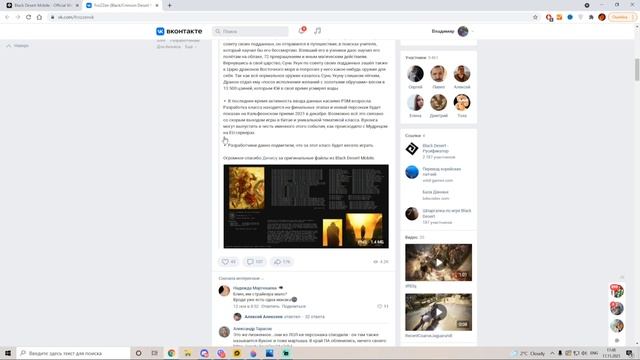Viewport: 640px width, 360px height.
Task: Click the VKontakte logo
Action: (179, 31)
